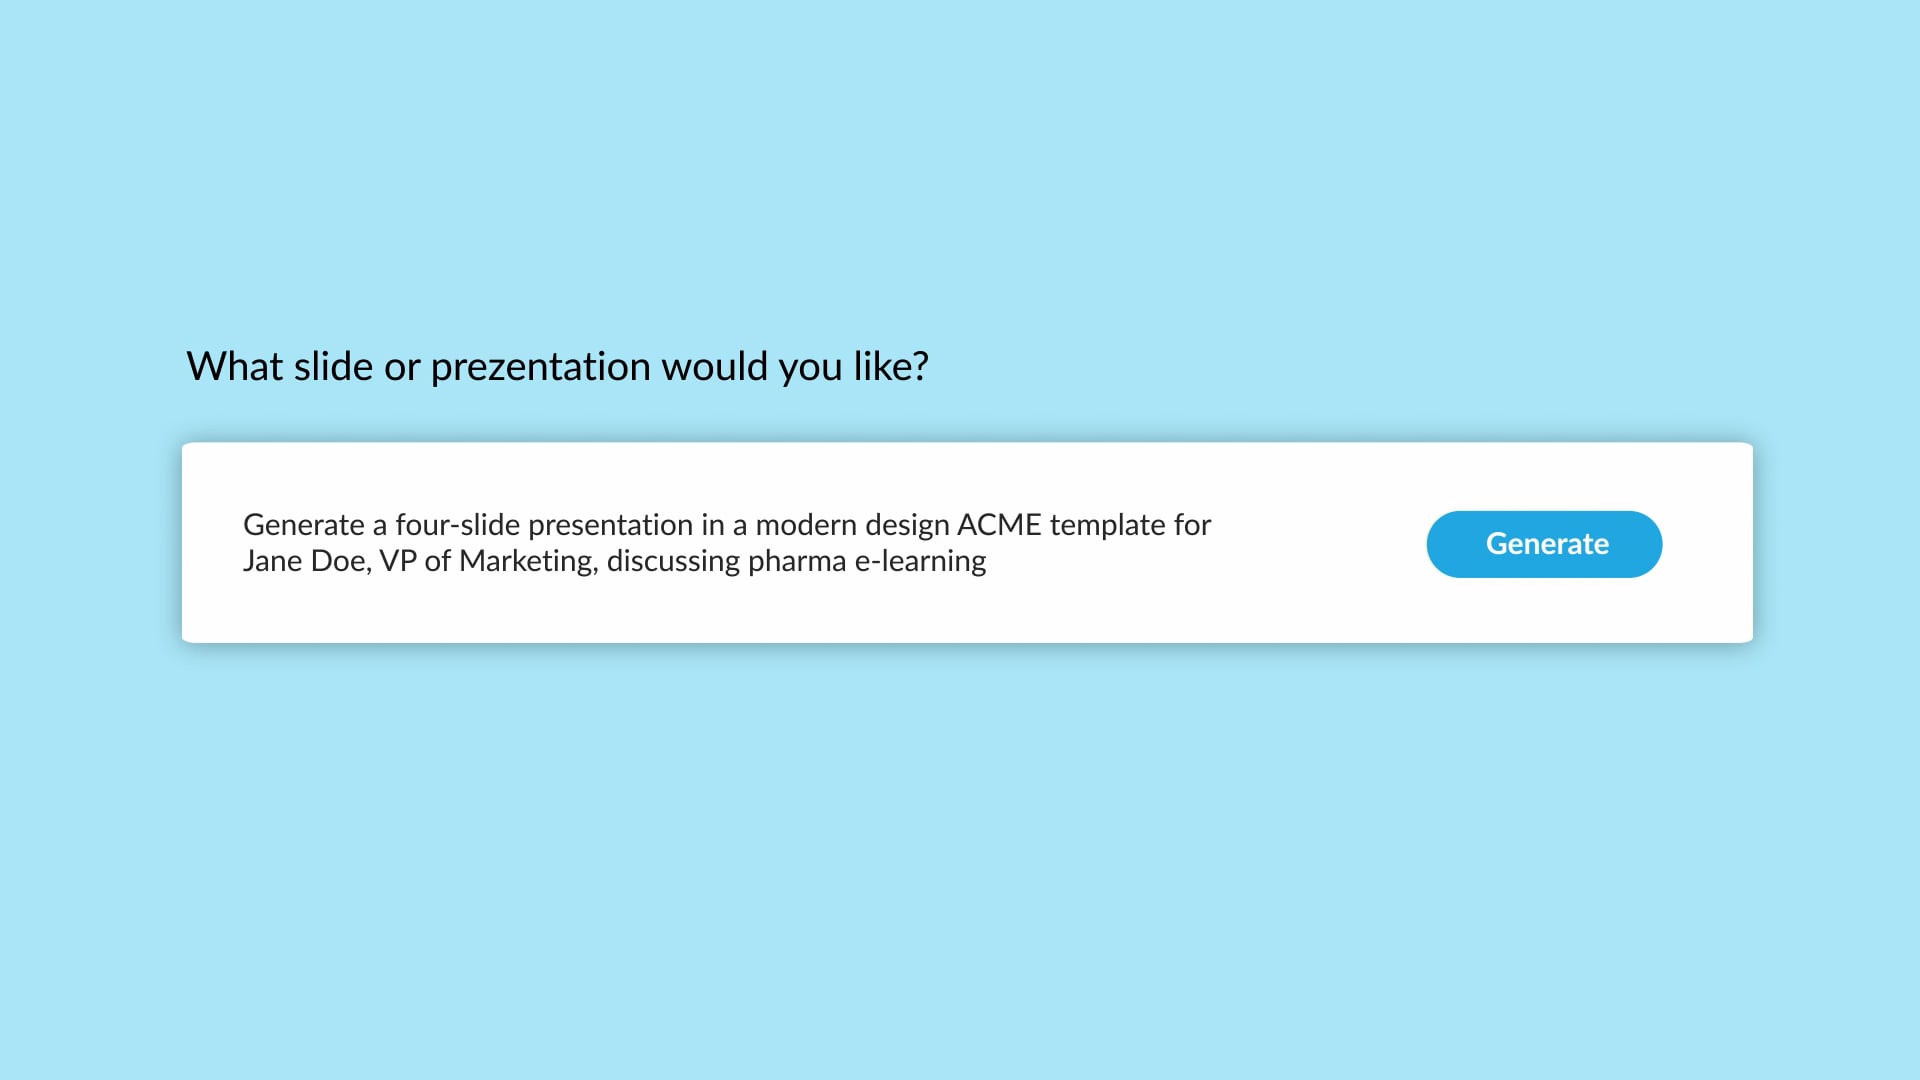Click the word 'What' starting the heading
The height and width of the screenshot is (1080, 1920).
point(235,367)
